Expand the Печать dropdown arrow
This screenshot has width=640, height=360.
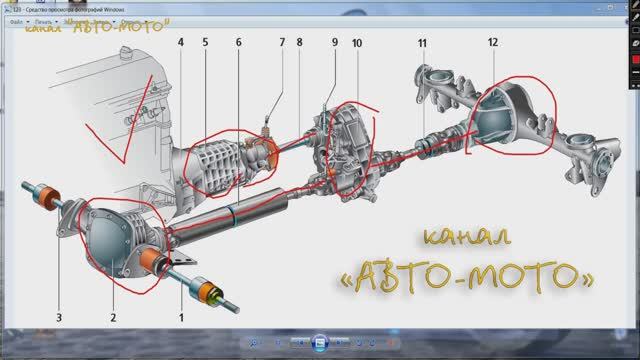pyautogui.click(x=56, y=22)
